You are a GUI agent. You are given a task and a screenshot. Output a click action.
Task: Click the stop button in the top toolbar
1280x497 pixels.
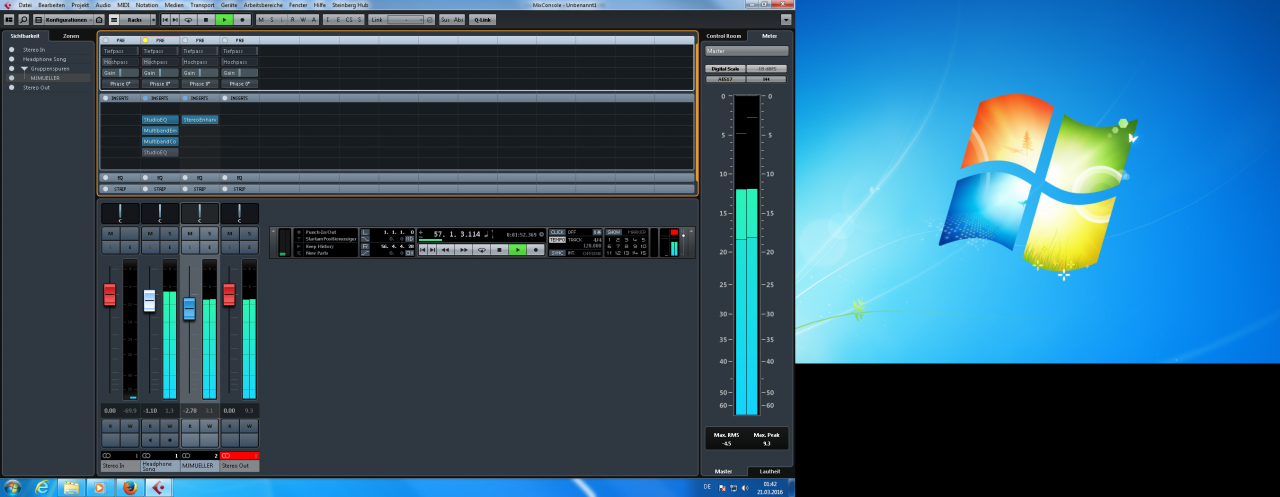(x=205, y=19)
